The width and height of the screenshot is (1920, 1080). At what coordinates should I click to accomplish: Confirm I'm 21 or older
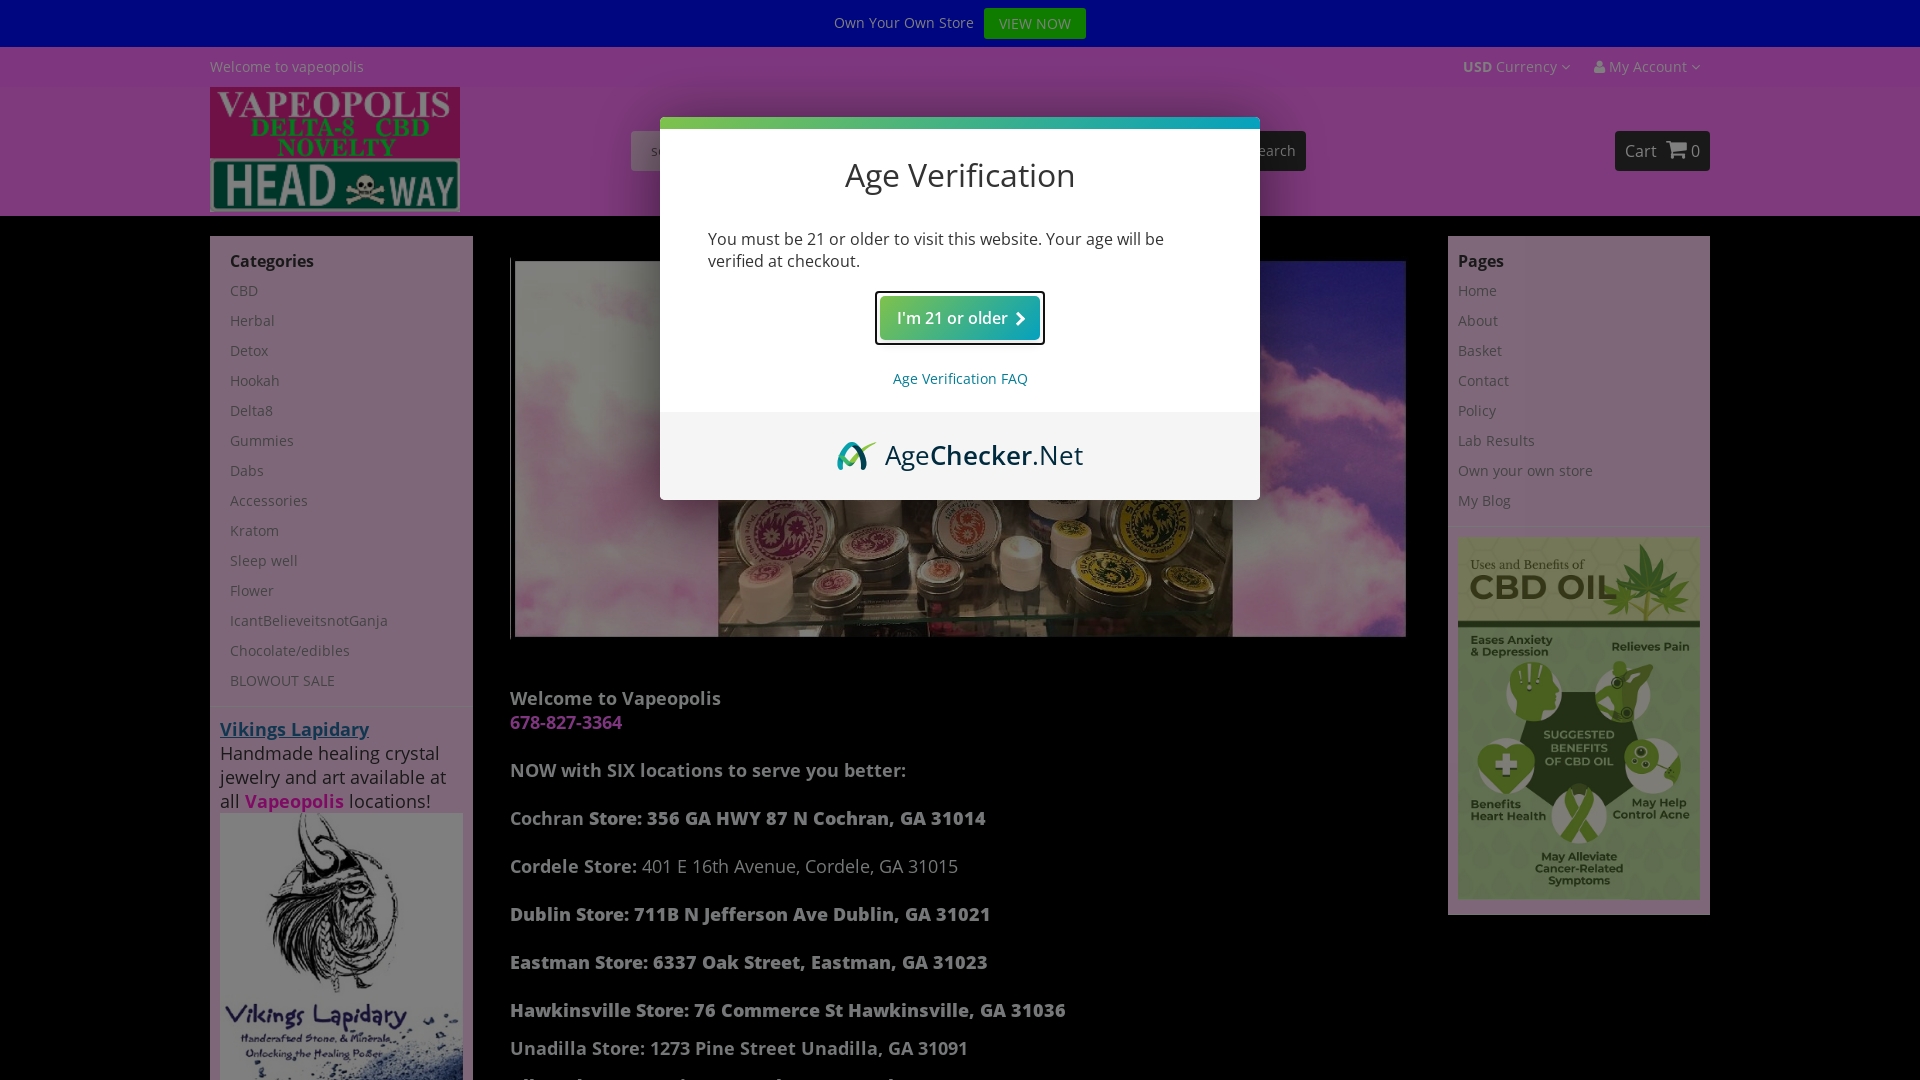(x=960, y=318)
